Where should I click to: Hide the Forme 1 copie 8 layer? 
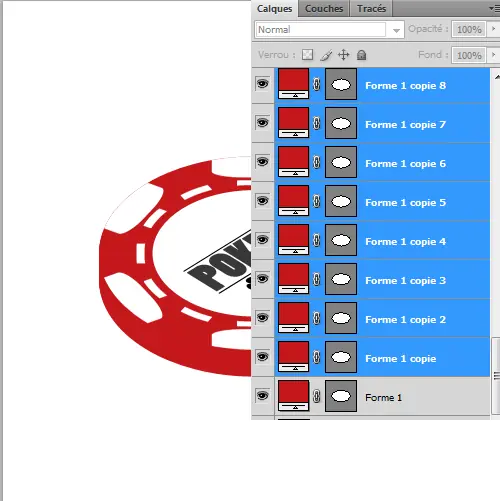(x=262, y=83)
